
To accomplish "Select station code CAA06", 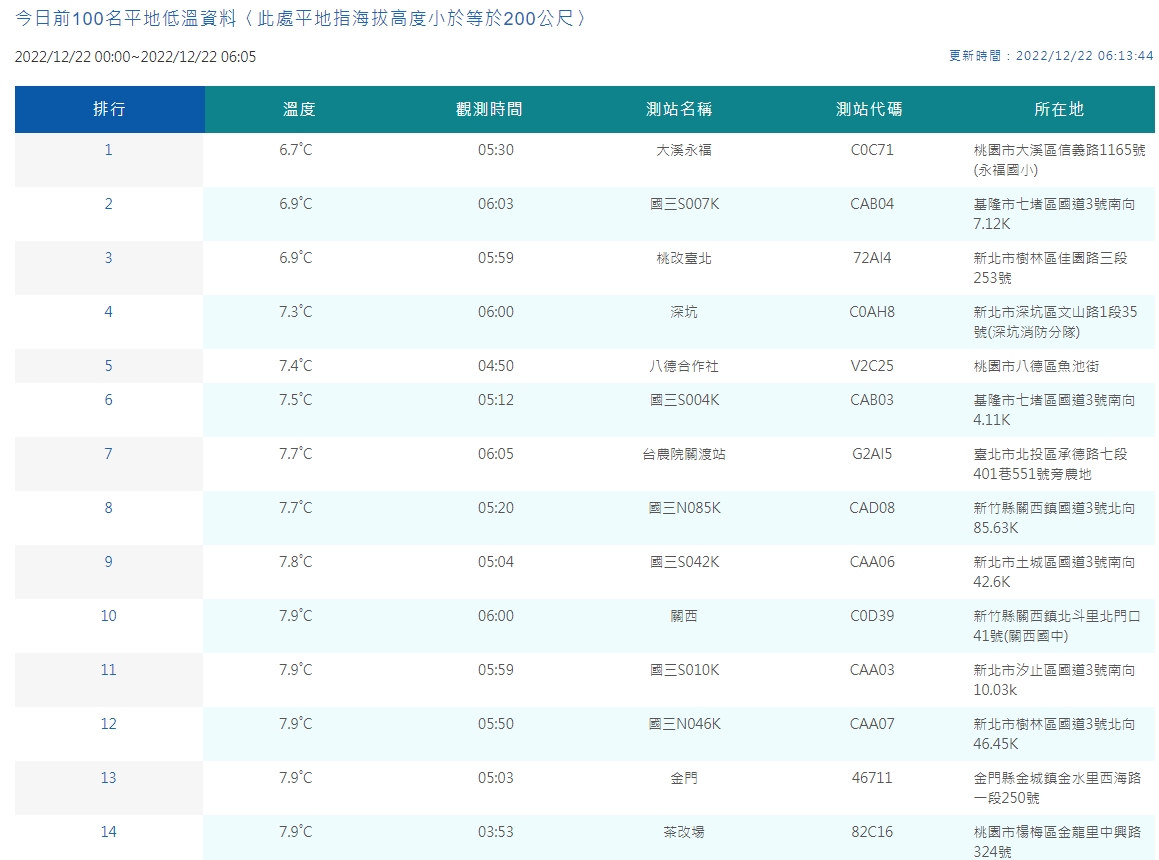I will point(872,562).
